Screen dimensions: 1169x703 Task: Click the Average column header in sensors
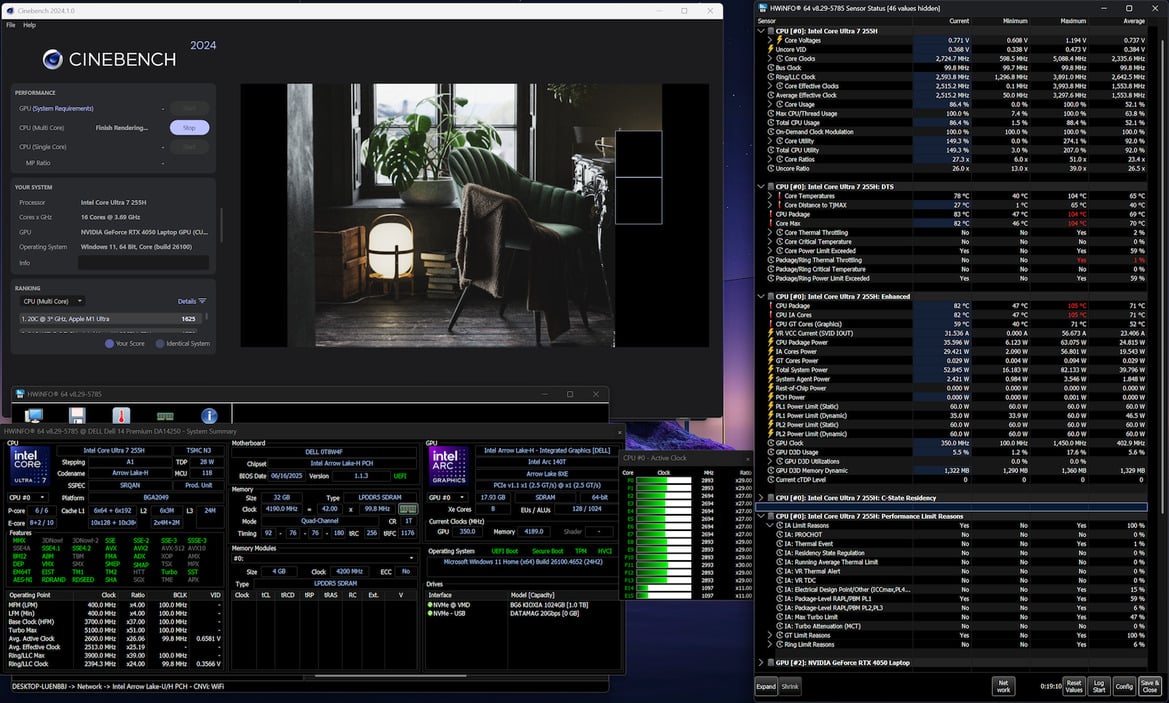[1133, 21]
